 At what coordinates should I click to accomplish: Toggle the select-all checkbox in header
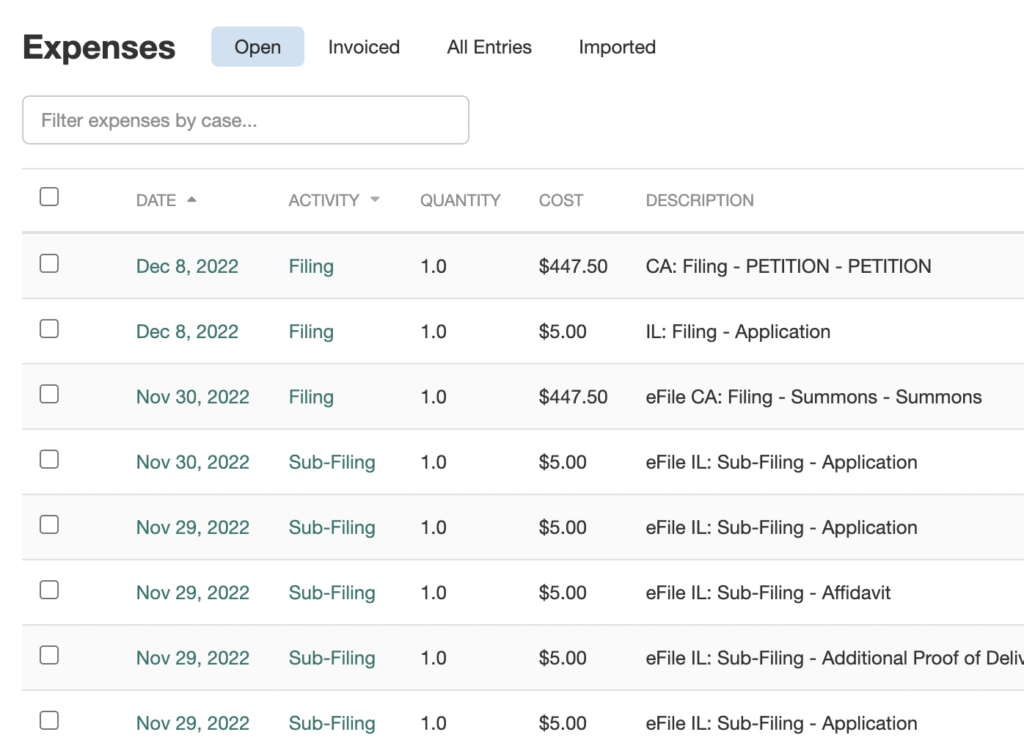(x=49, y=197)
